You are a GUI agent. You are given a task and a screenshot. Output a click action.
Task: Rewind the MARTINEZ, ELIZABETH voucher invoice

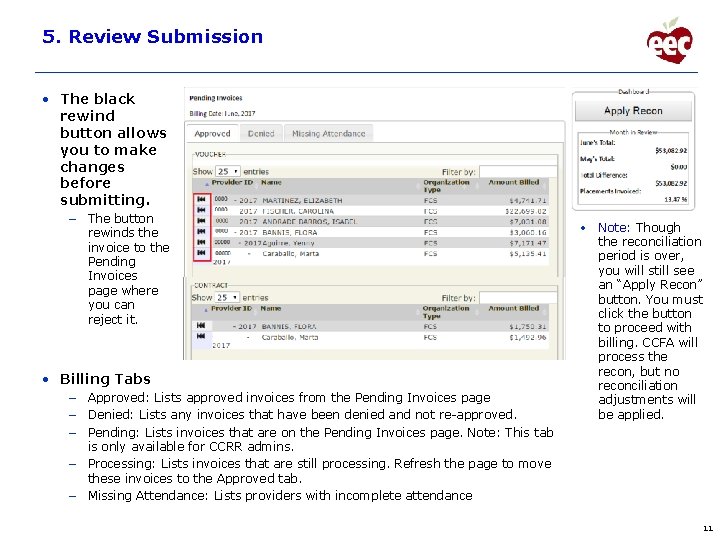pyautogui.click(x=201, y=199)
